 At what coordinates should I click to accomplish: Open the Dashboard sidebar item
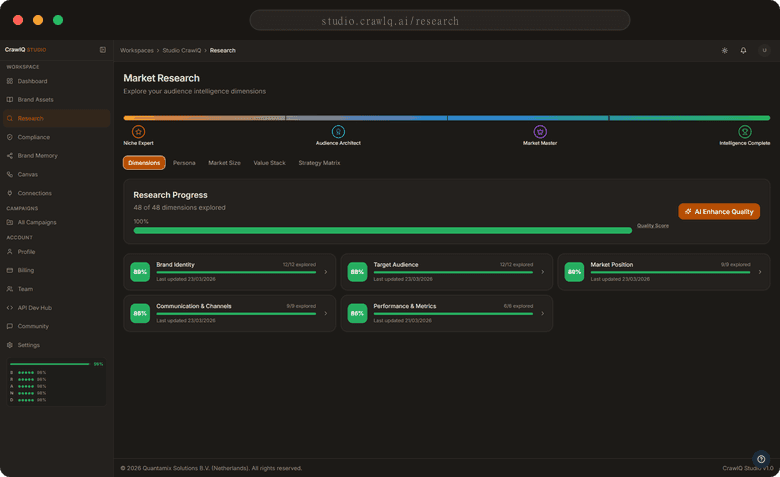point(56,81)
